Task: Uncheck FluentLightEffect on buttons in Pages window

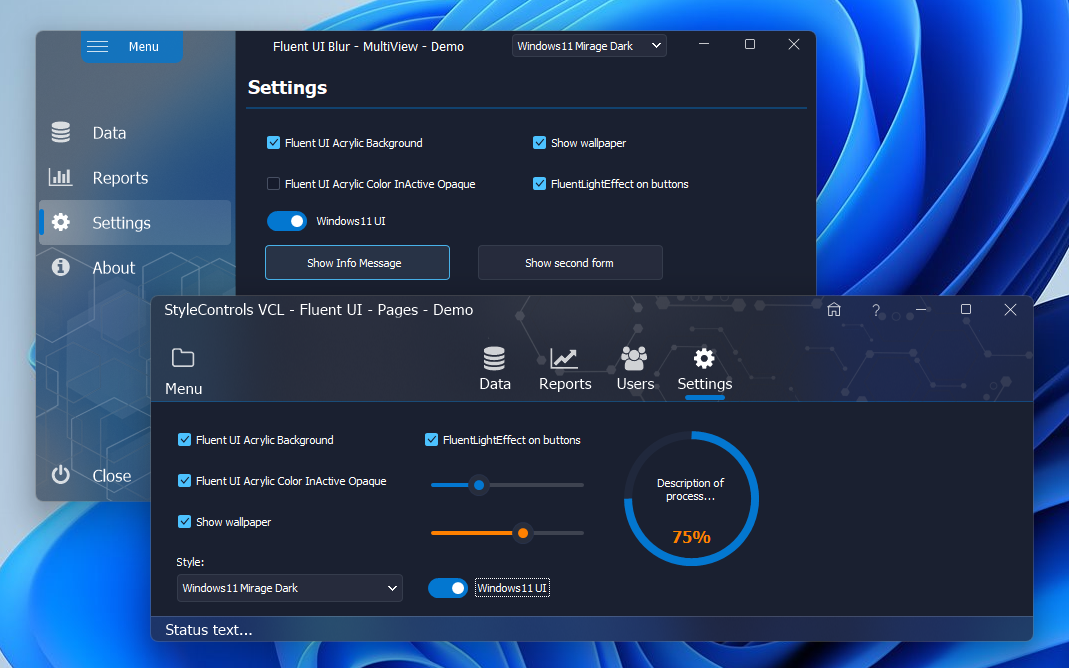Action: 431,440
